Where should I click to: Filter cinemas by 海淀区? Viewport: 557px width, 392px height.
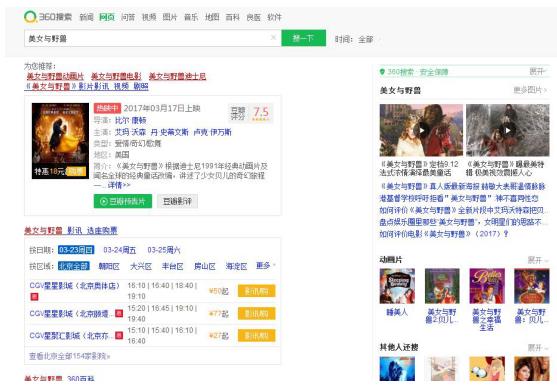(236, 266)
